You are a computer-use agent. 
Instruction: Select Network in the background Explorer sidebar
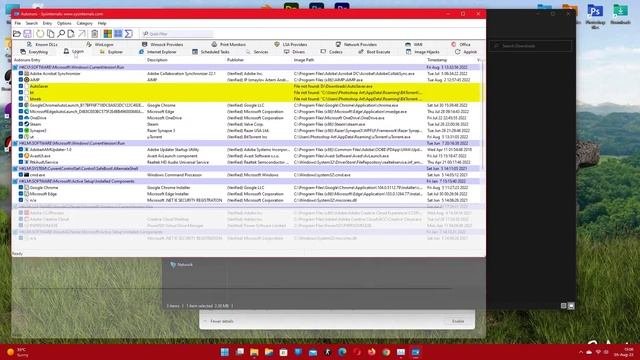pyautogui.click(x=181, y=264)
